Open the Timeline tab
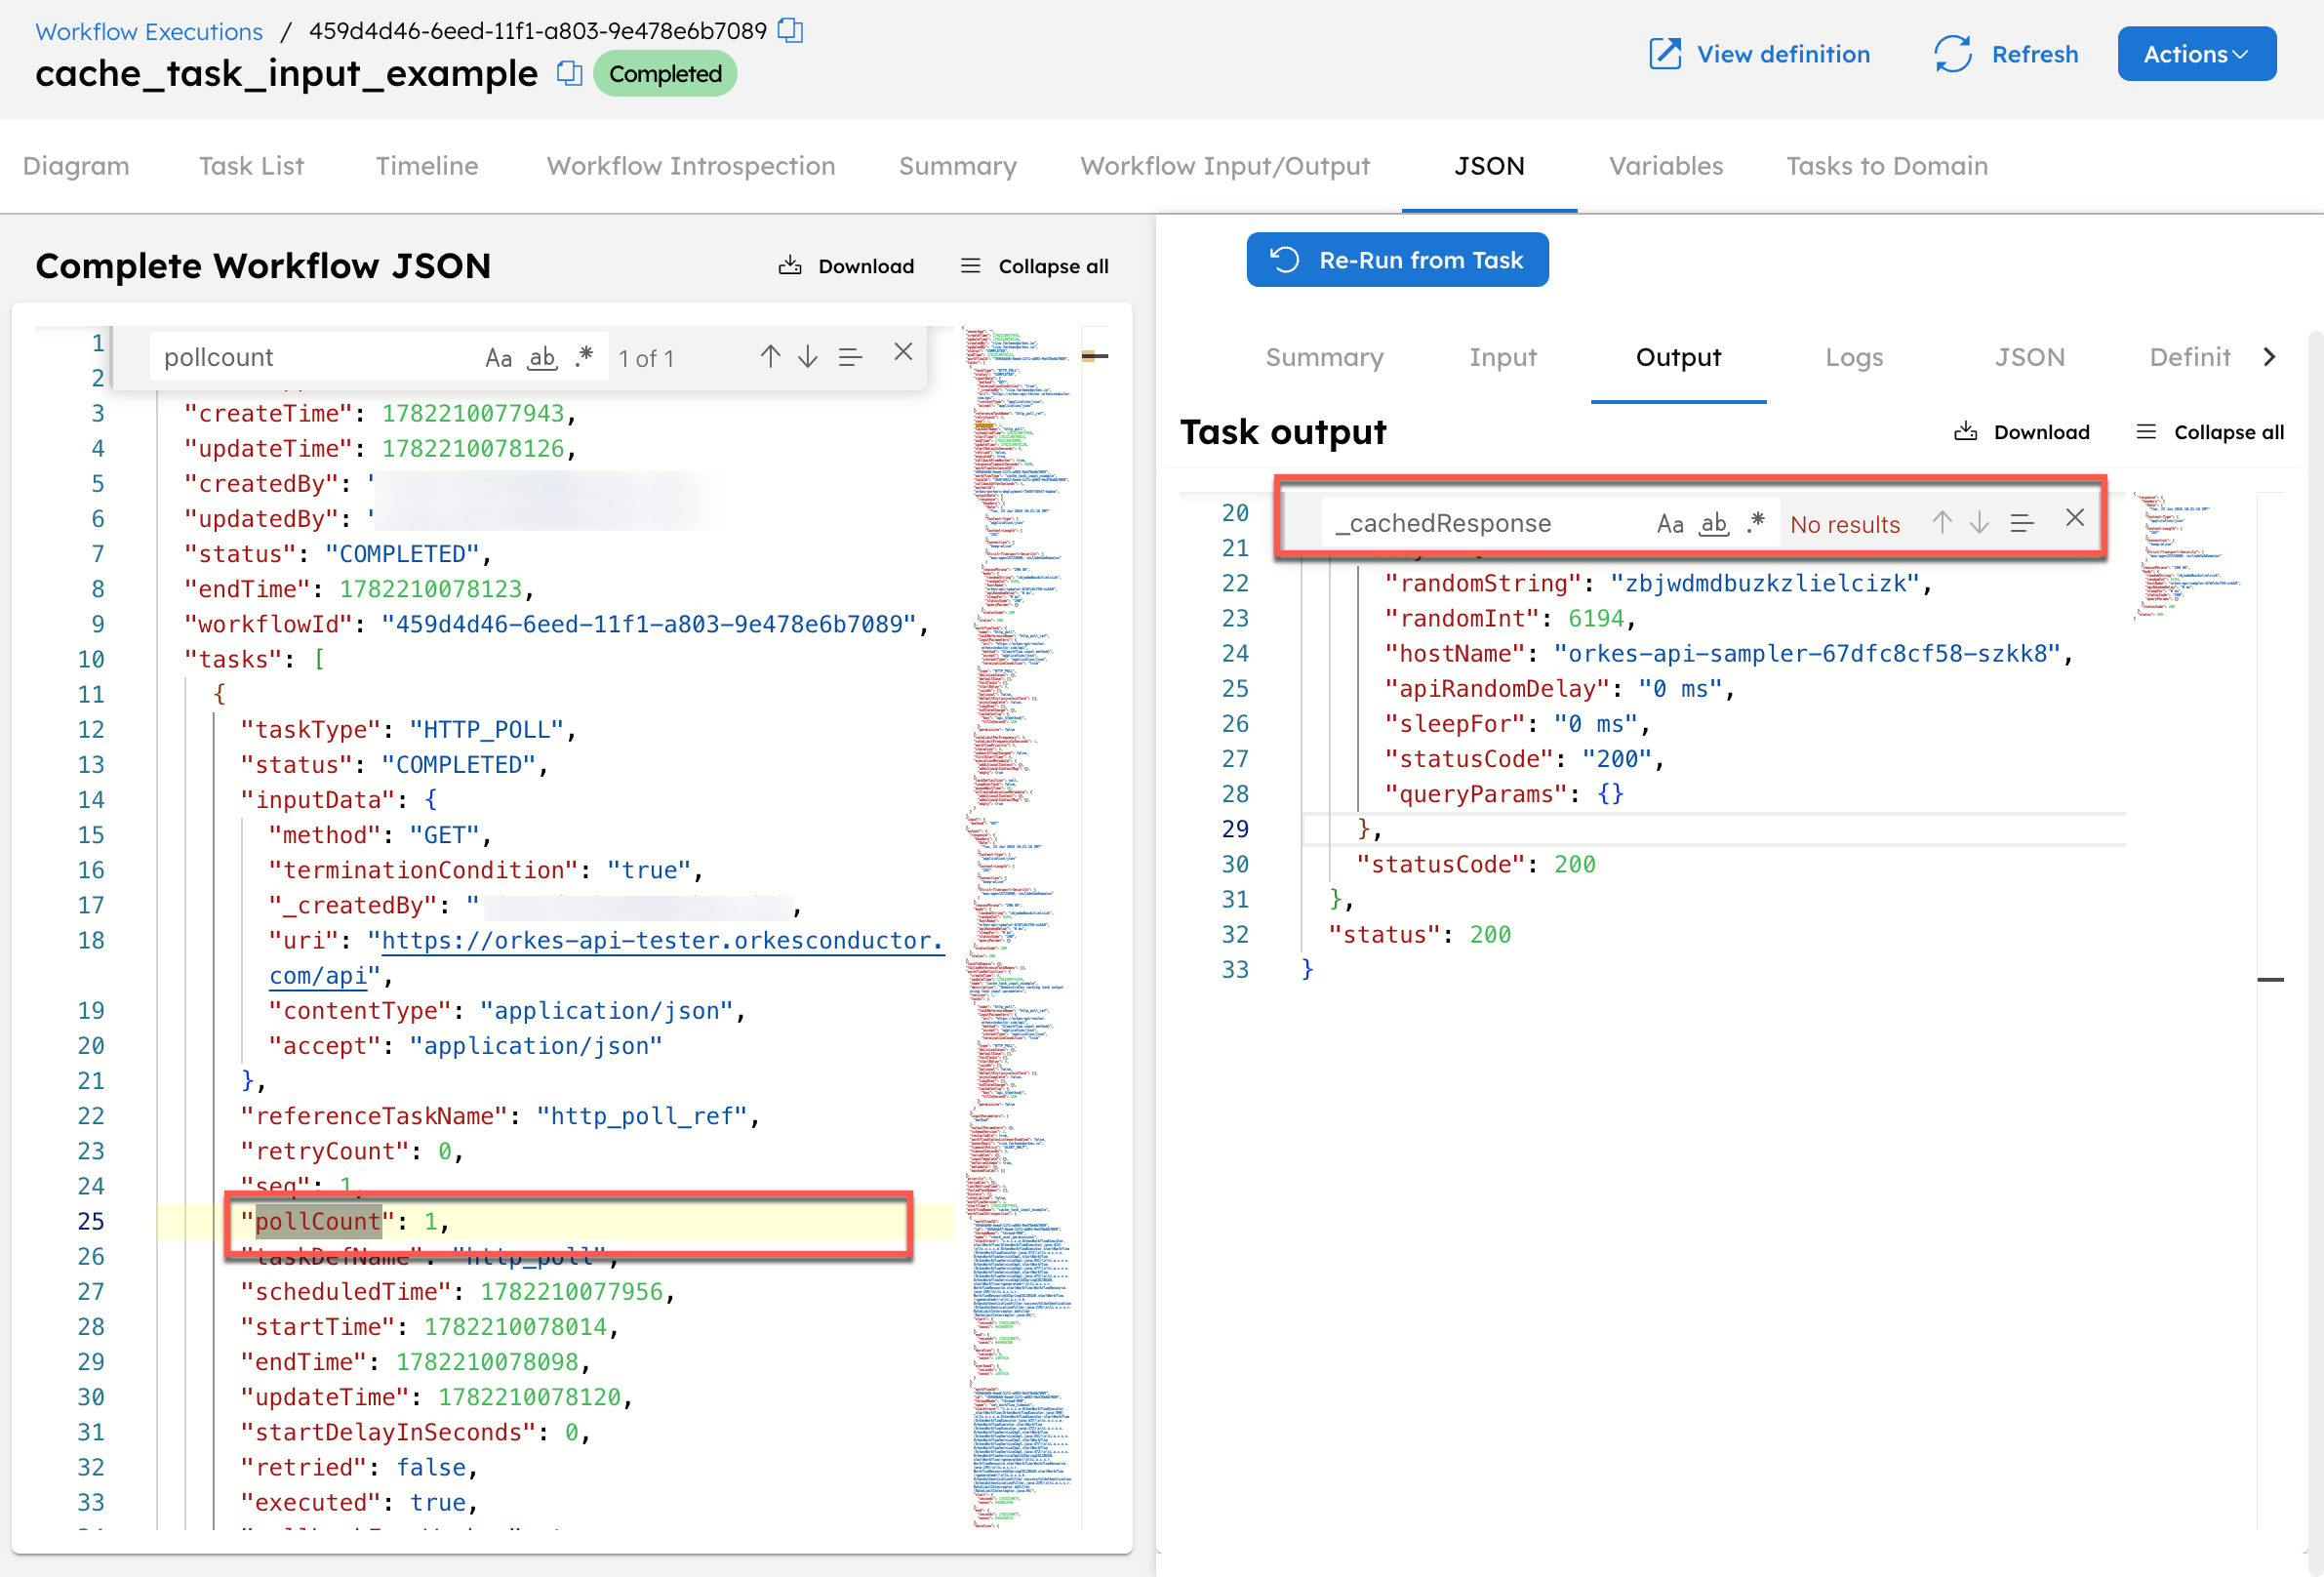 click(x=427, y=166)
